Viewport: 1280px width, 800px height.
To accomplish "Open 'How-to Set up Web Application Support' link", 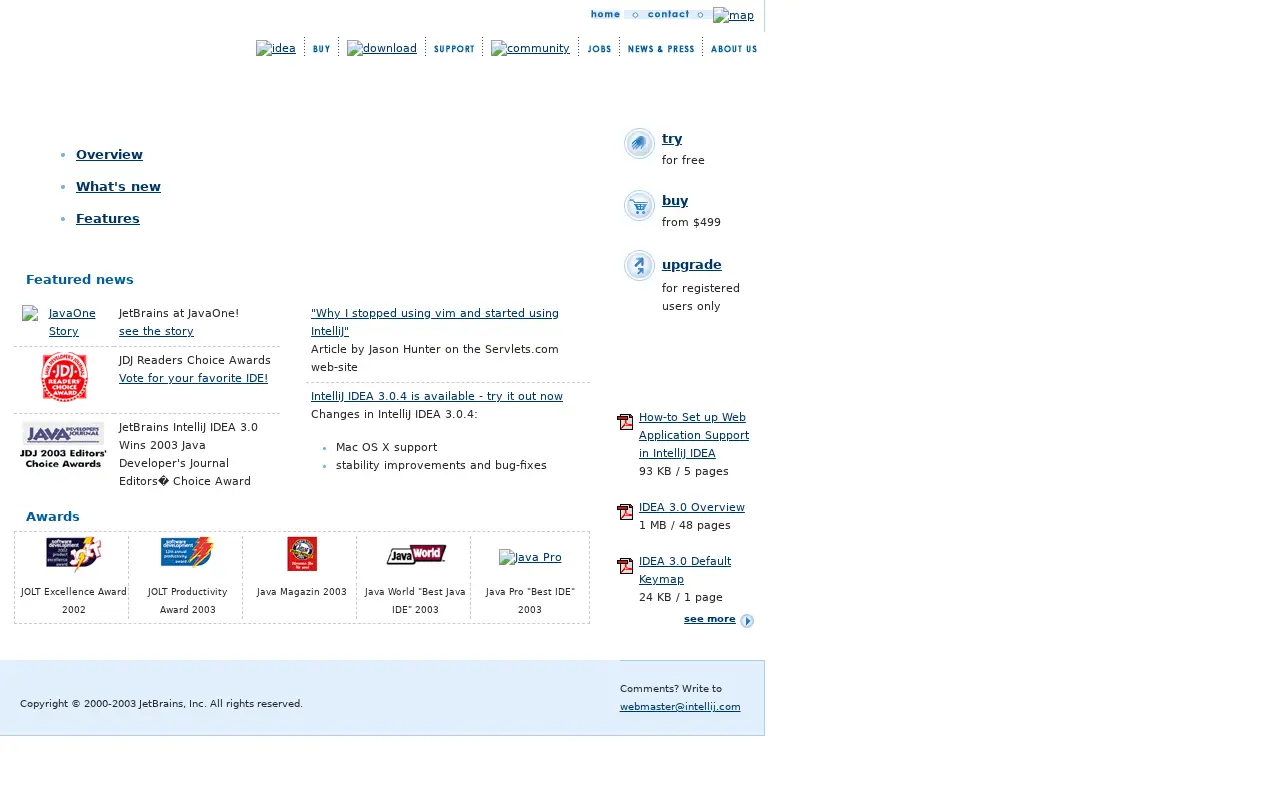I will pyautogui.click(x=694, y=435).
